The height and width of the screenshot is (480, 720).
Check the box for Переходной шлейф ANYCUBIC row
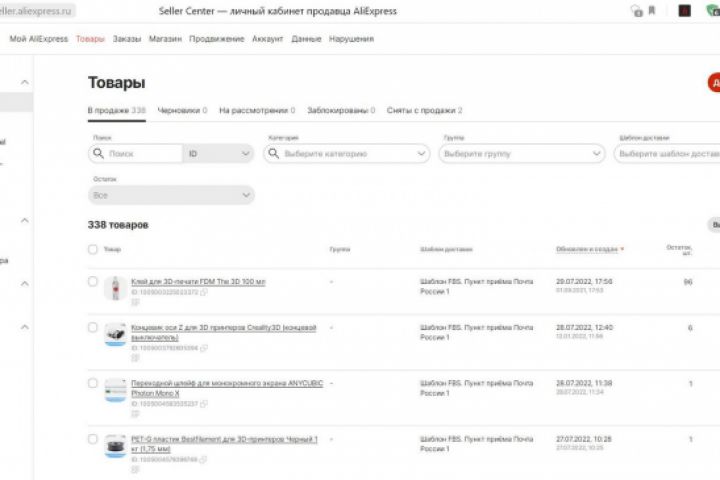pyautogui.click(x=93, y=383)
